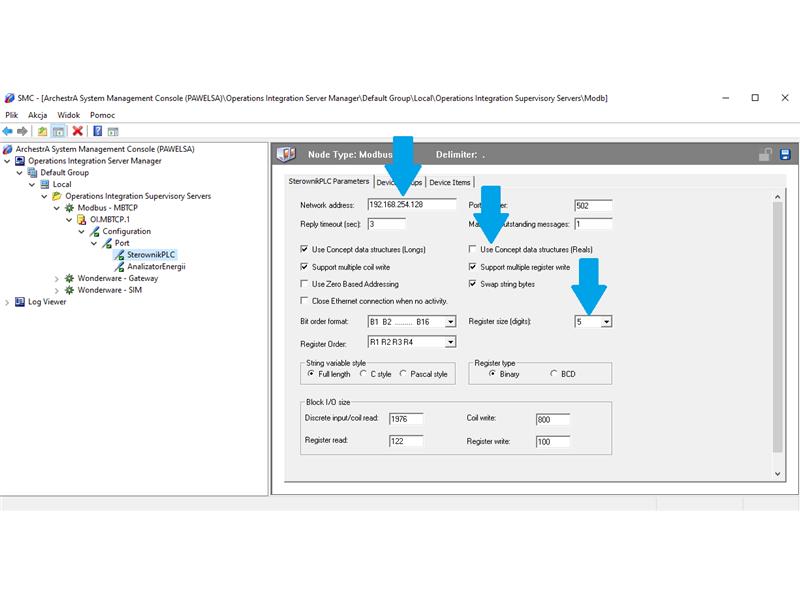Select Binary register type
This screenshot has width=800, height=600.
click(492, 373)
